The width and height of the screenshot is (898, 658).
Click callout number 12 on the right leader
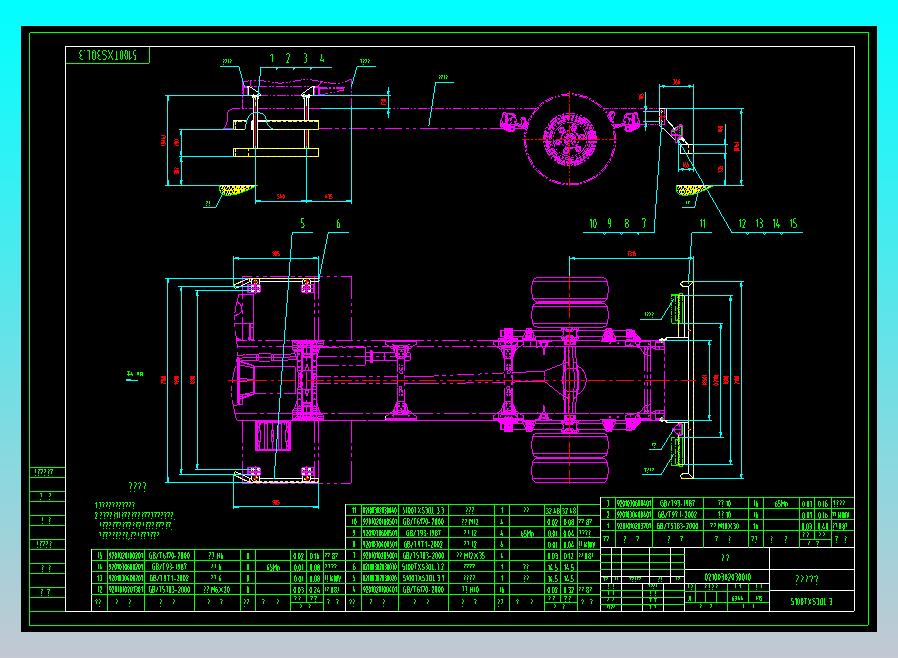[742, 223]
